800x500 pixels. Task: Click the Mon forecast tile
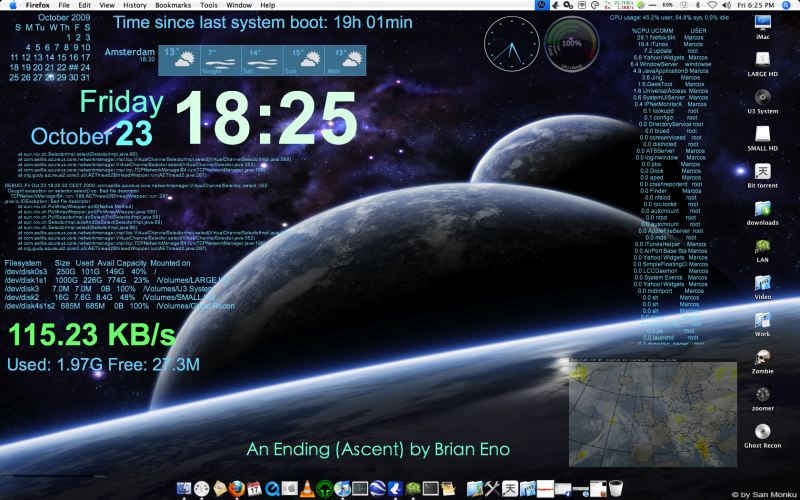click(x=345, y=60)
